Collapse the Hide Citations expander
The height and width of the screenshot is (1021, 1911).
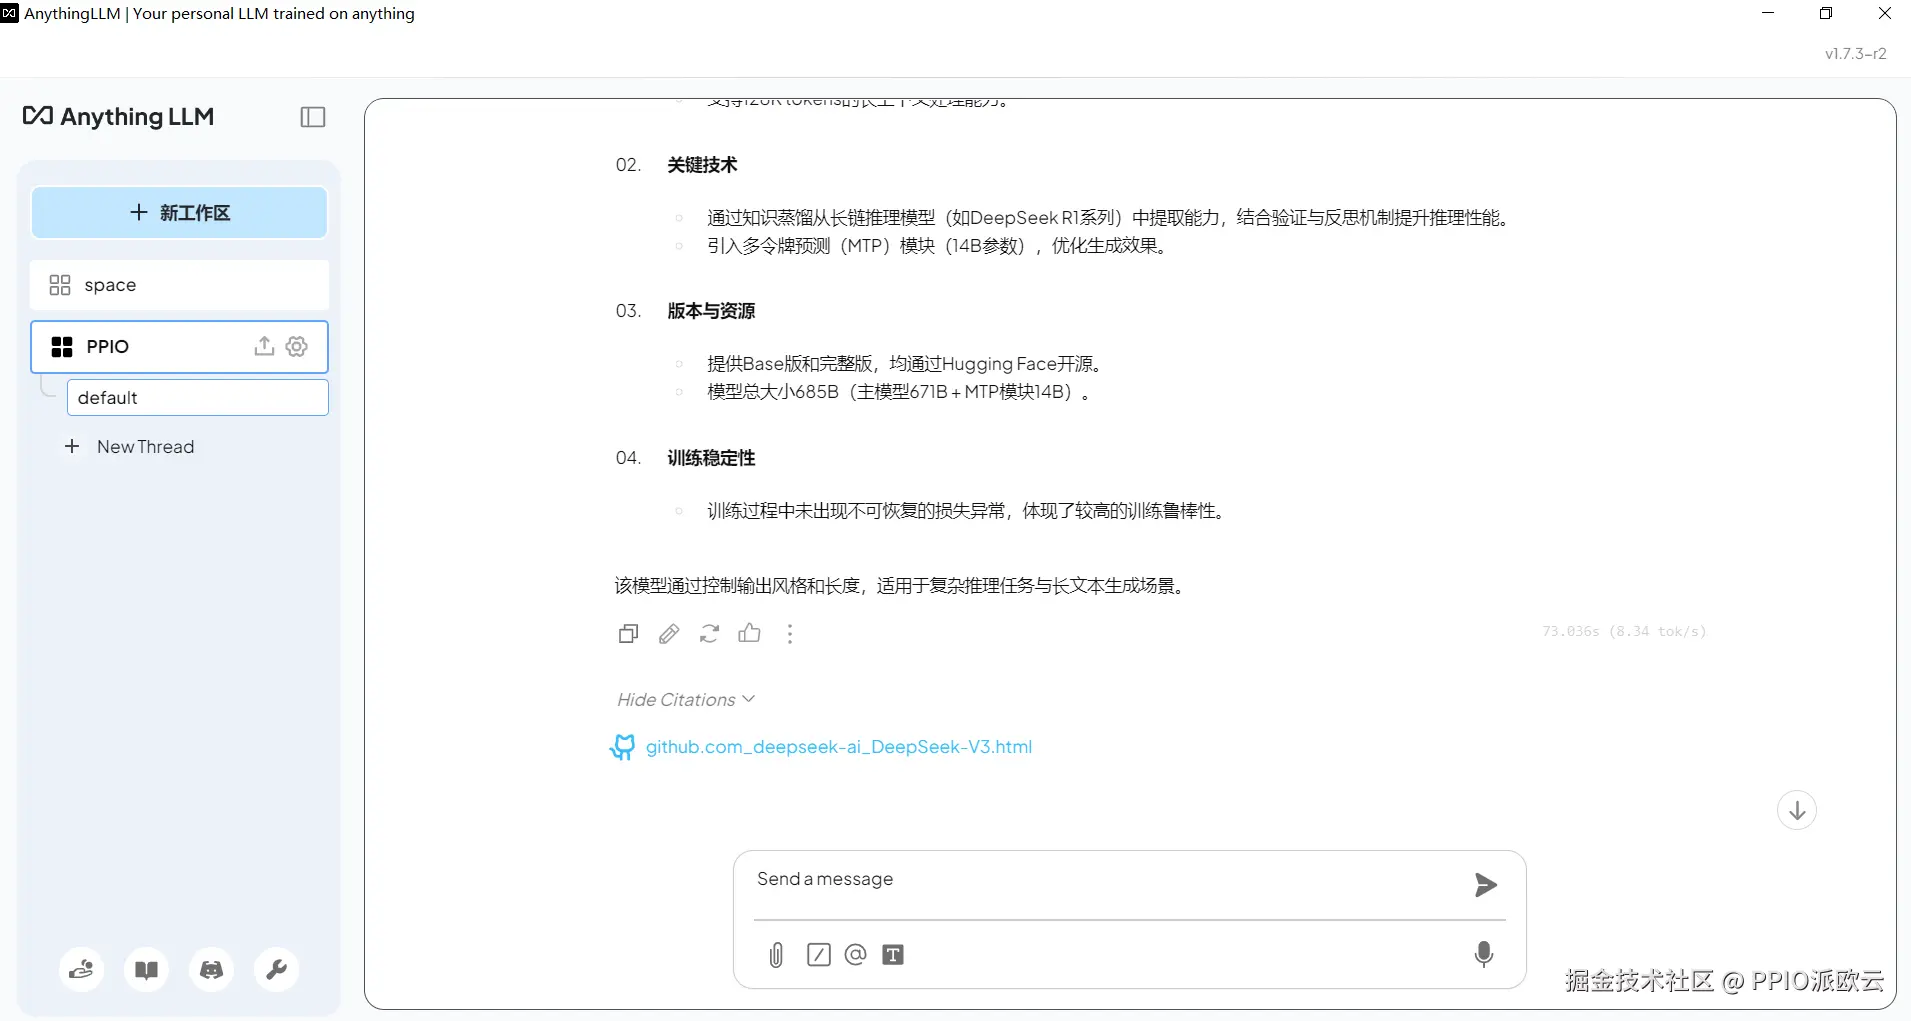point(686,700)
